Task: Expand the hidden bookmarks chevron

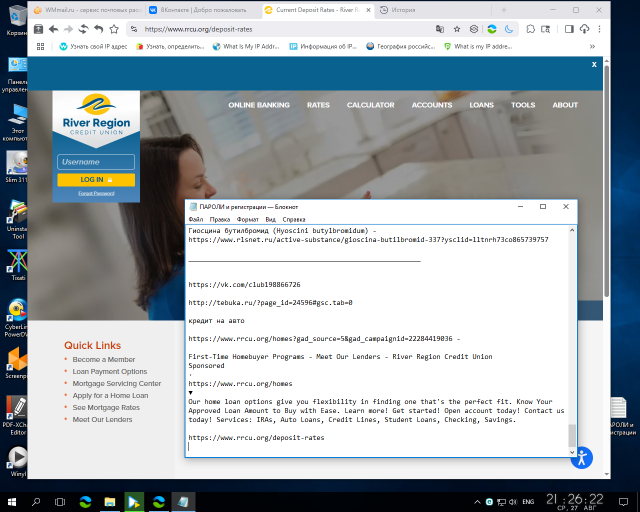Action: 592,47
